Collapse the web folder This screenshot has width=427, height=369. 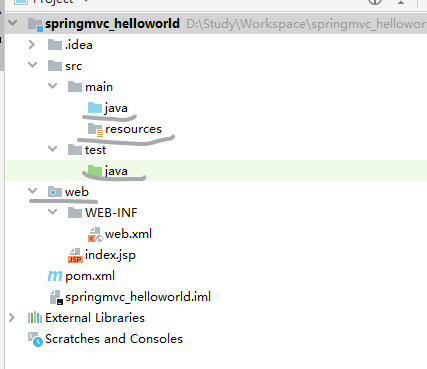(x=32, y=191)
